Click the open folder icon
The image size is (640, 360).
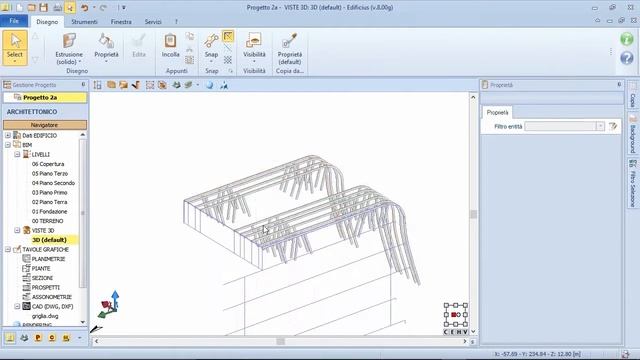(31, 7)
